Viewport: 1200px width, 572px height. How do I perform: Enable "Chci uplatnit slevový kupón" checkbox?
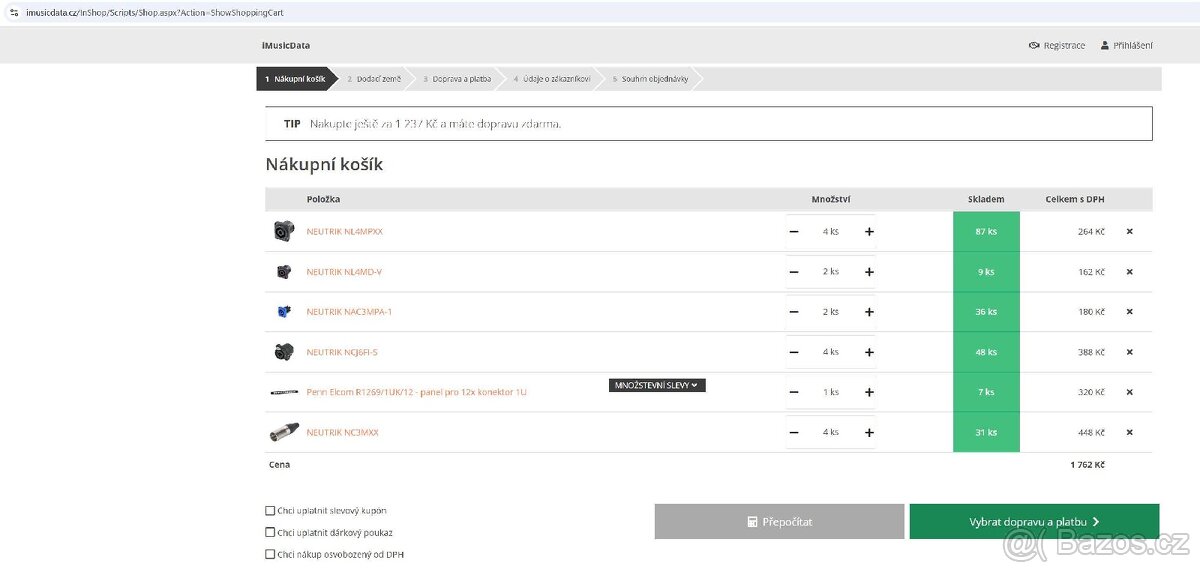270,511
